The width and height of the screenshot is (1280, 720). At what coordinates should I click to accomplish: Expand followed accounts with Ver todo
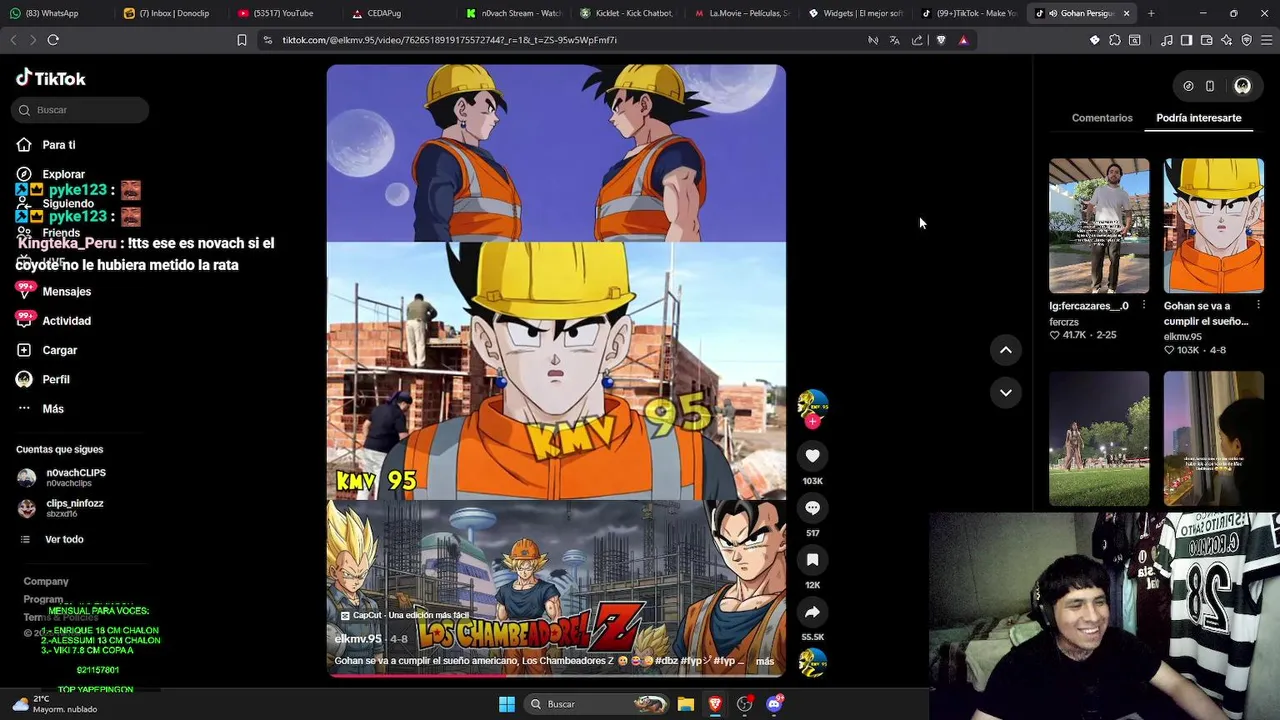[x=64, y=540]
